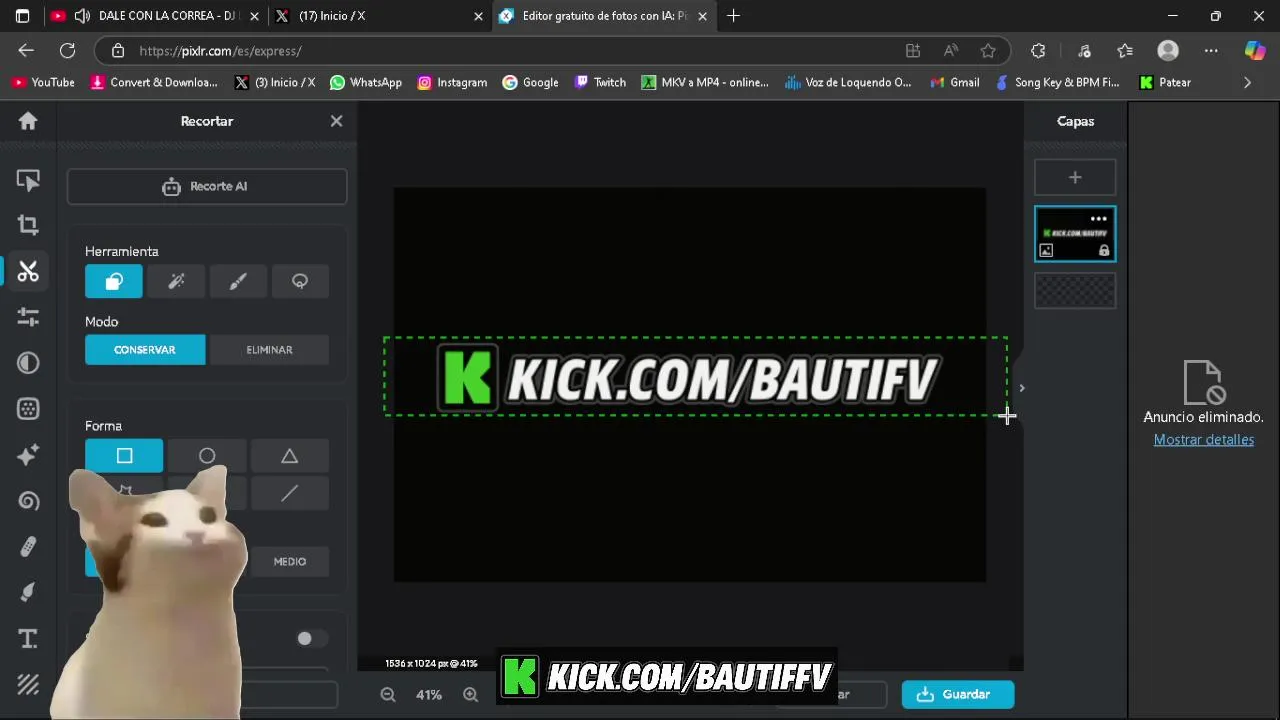
Task: Open the browser profile avatar
Action: click(1168, 51)
